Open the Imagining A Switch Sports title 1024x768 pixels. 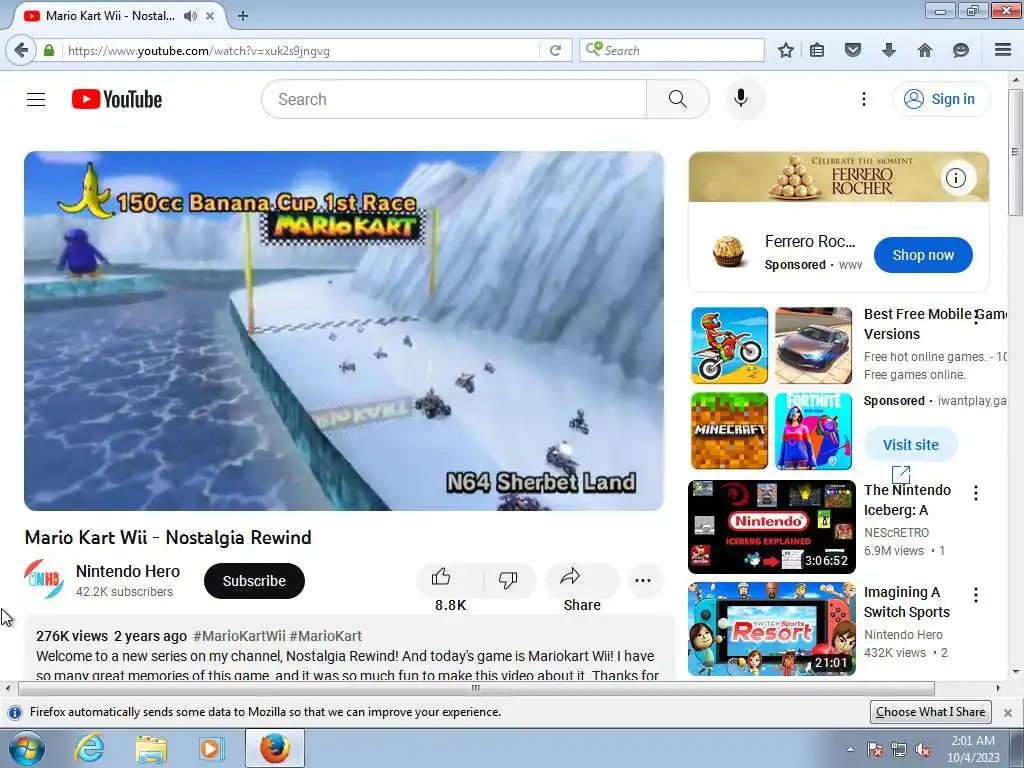point(906,601)
